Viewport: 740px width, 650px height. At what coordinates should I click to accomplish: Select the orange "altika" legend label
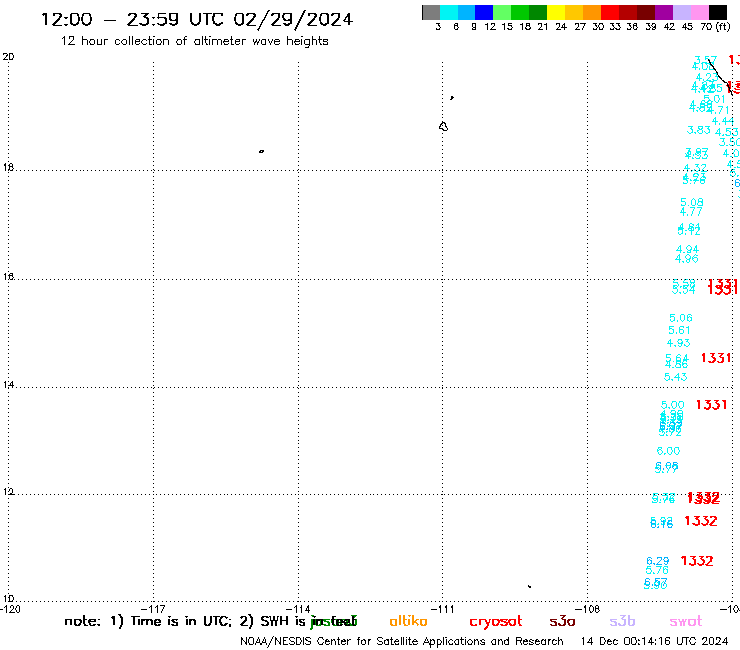click(x=408, y=621)
